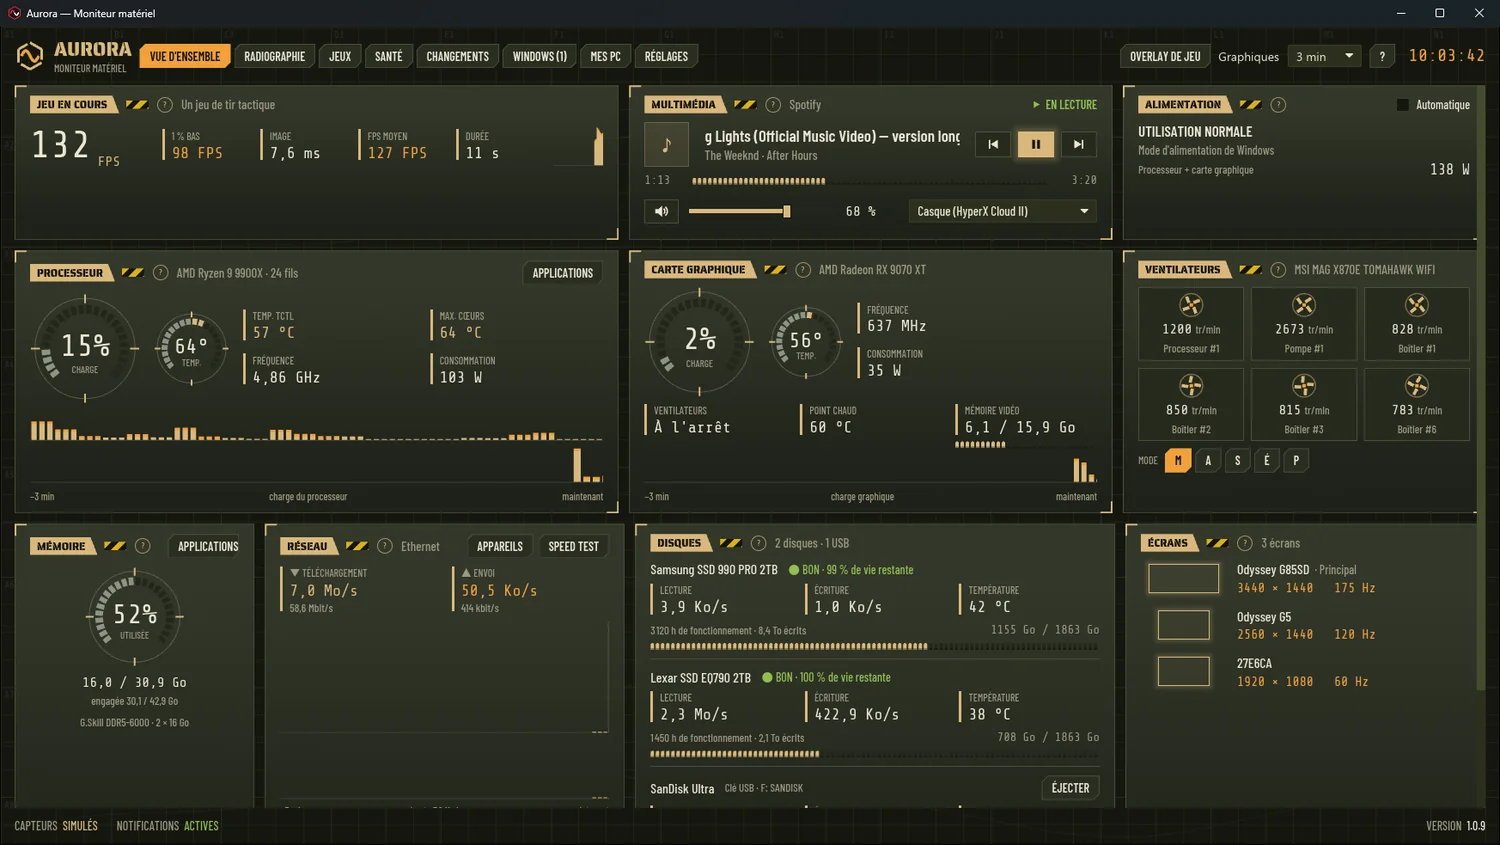Switch fan mode to S

click(x=1237, y=461)
